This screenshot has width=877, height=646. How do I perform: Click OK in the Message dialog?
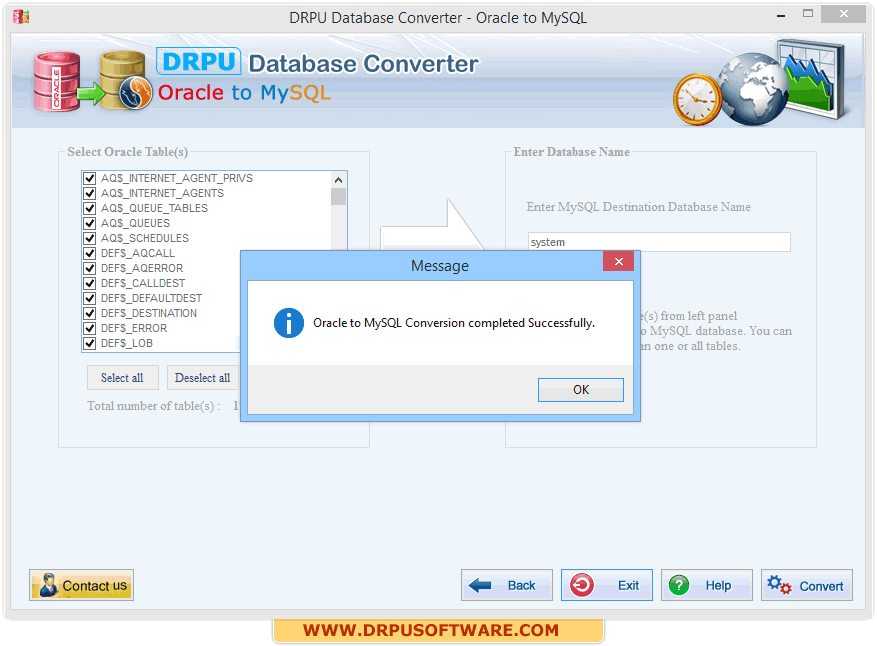pyautogui.click(x=581, y=390)
